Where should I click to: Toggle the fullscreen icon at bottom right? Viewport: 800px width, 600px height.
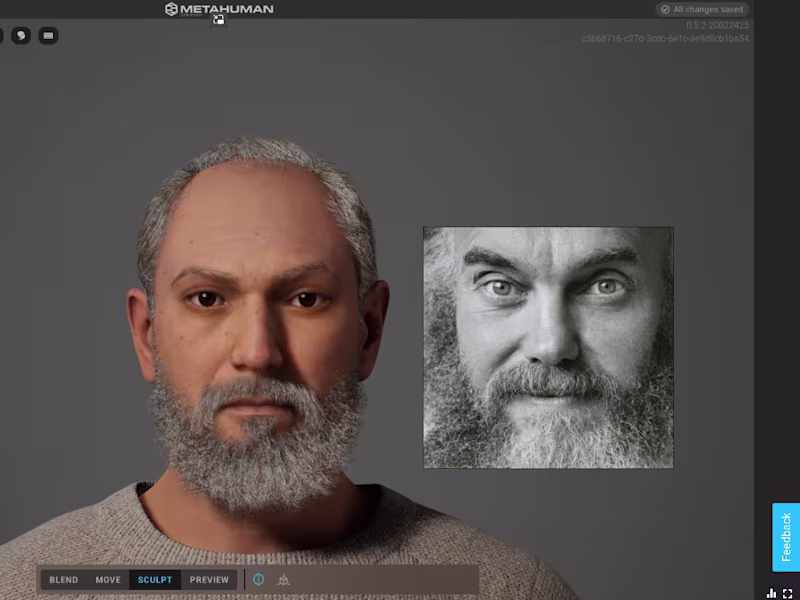click(788, 593)
